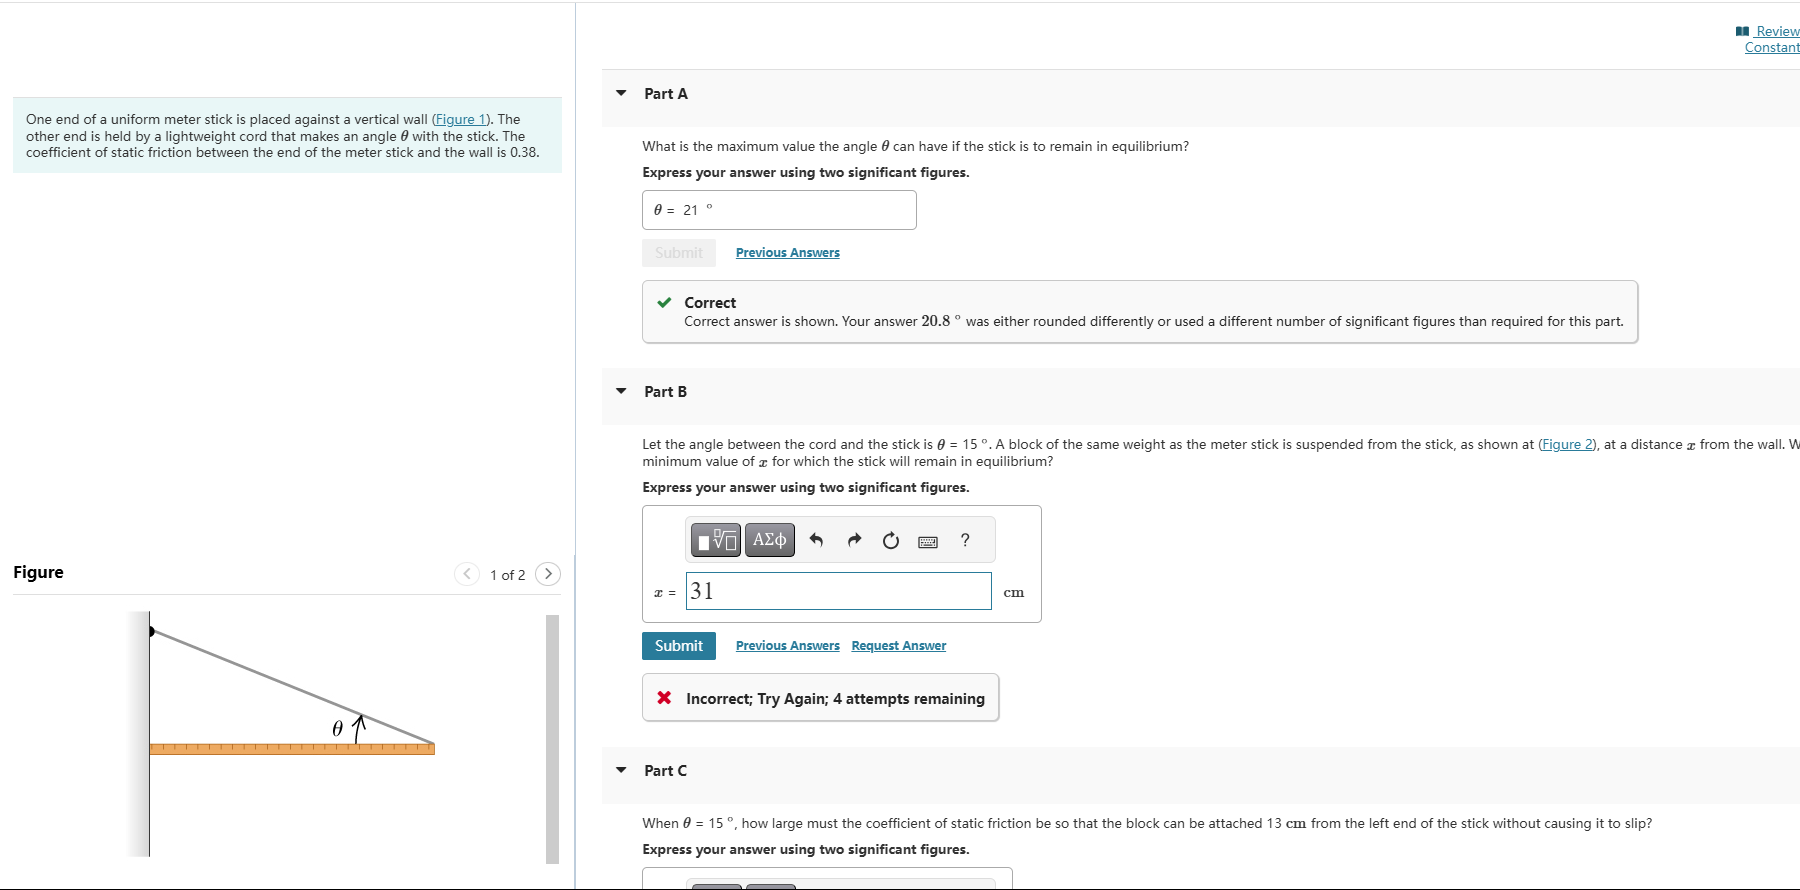This screenshot has width=1800, height=890.
Task: Open the Figure 2 link in Part B
Action: click(1567, 444)
